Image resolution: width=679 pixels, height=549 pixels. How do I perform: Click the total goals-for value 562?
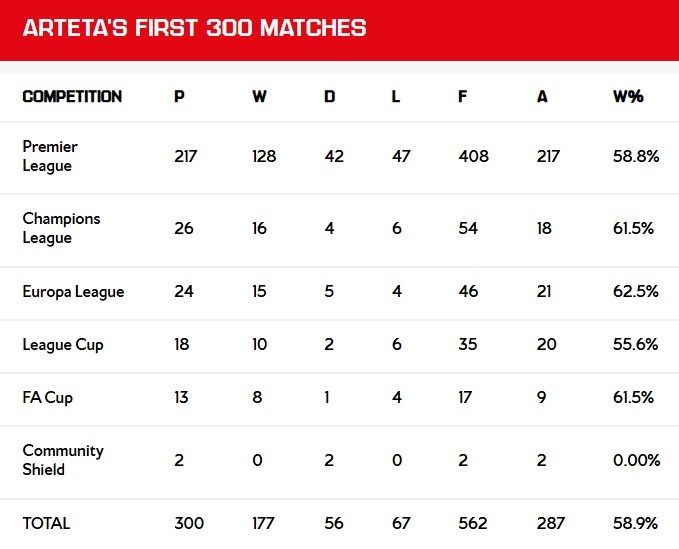click(x=473, y=523)
